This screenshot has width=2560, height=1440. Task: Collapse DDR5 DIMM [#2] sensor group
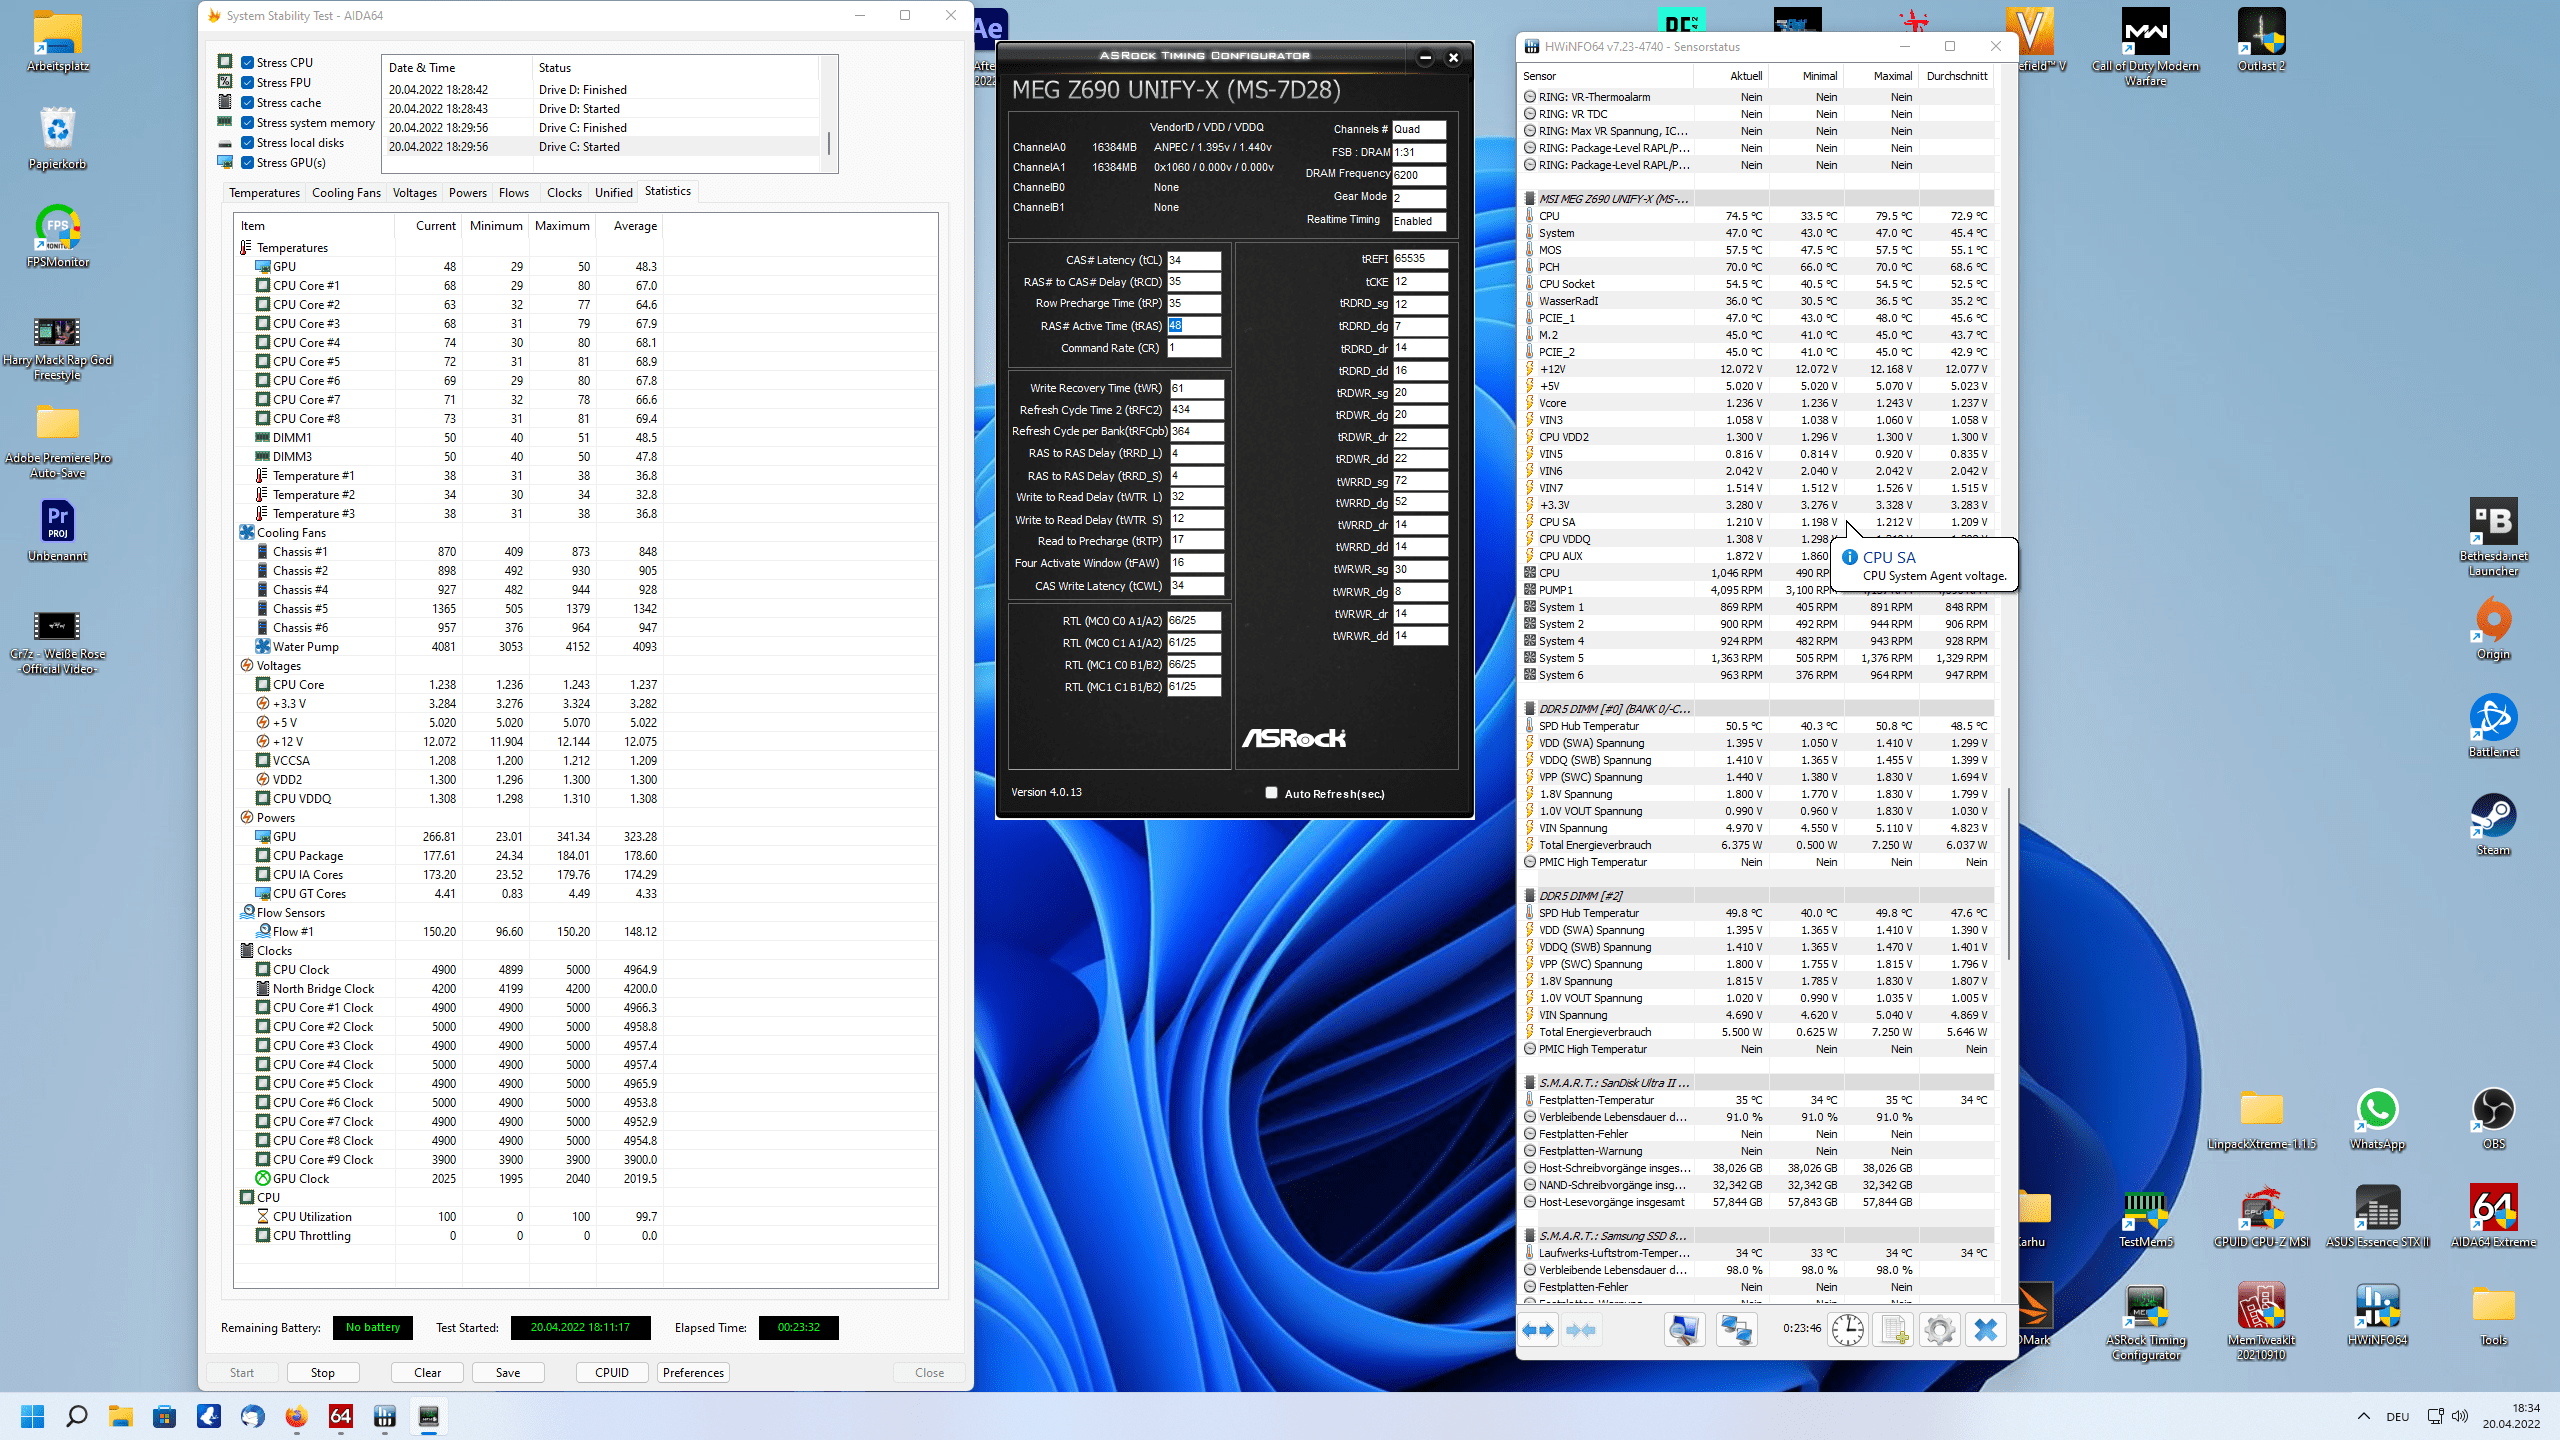point(1530,896)
